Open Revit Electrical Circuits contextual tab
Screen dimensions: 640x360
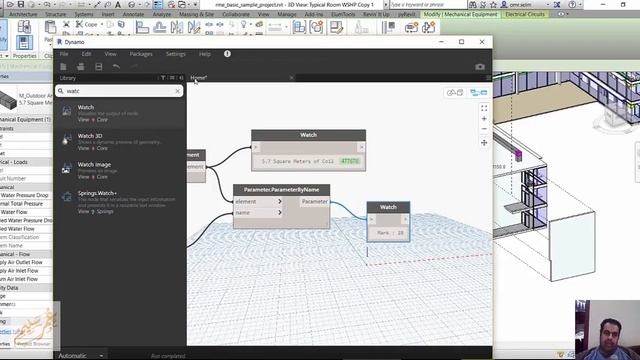coord(525,14)
